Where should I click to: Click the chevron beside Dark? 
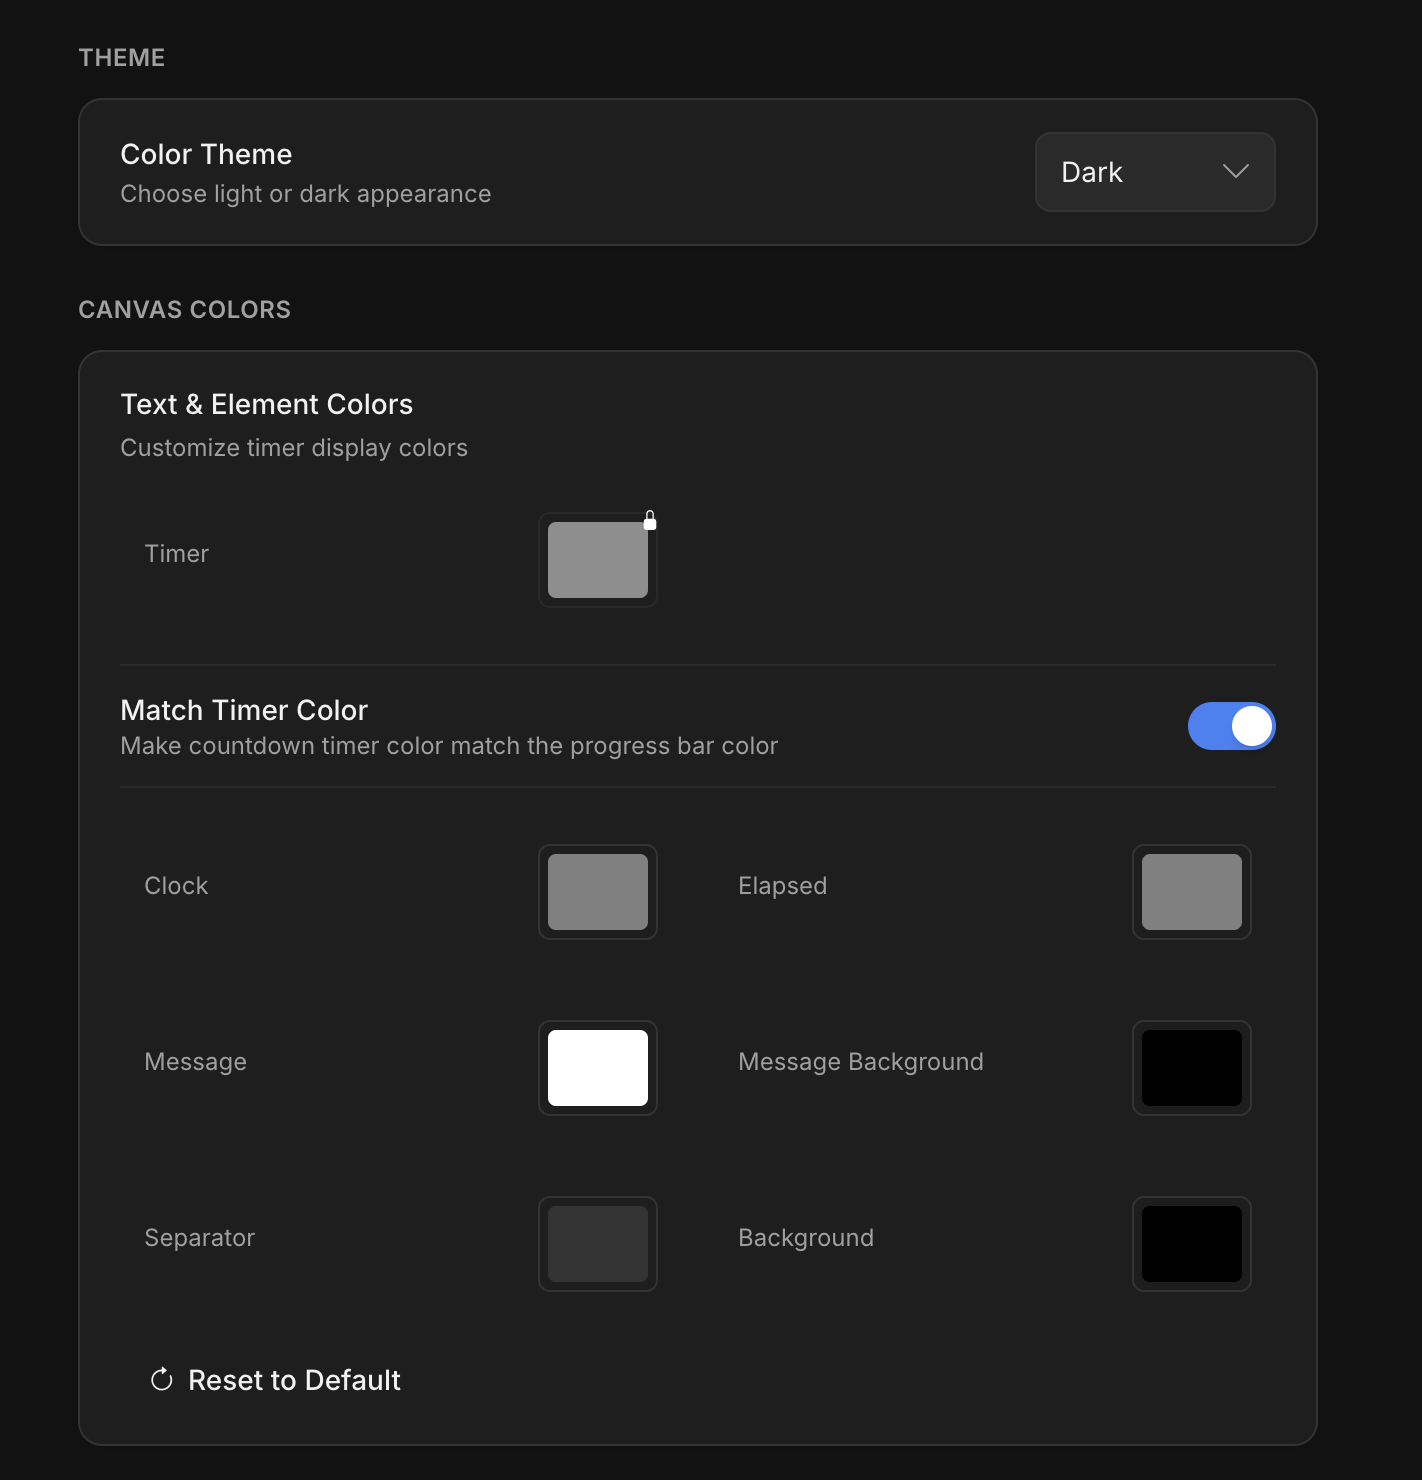coord(1235,172)
